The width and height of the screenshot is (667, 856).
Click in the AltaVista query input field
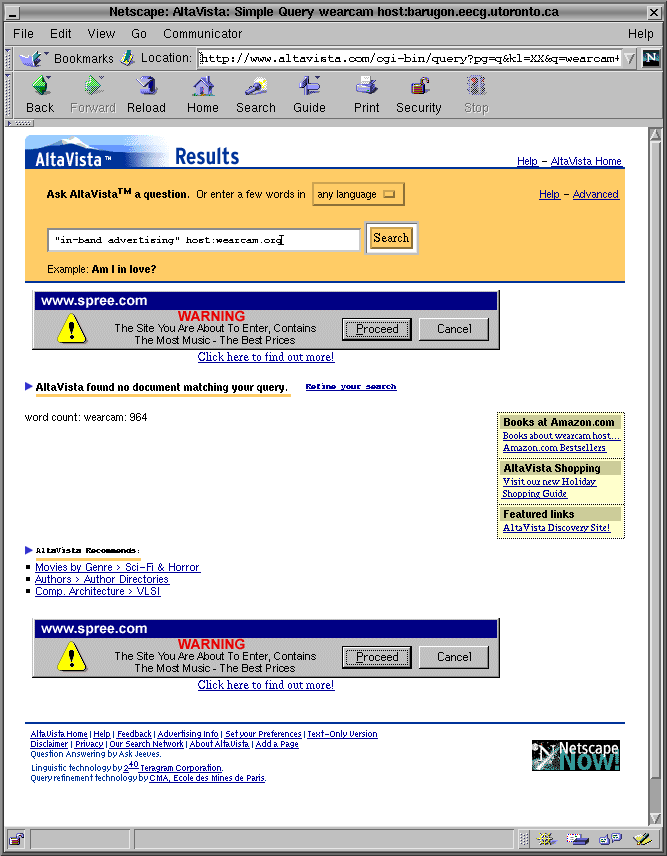click(x=204, y=240)
